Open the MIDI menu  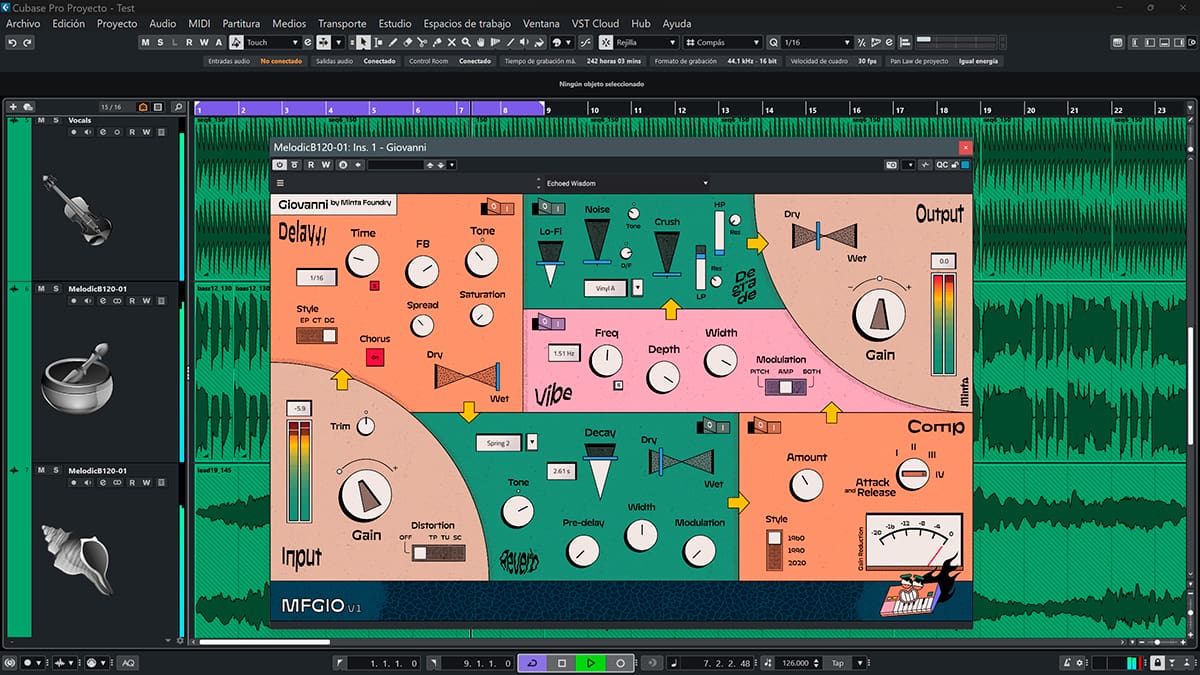200,23
